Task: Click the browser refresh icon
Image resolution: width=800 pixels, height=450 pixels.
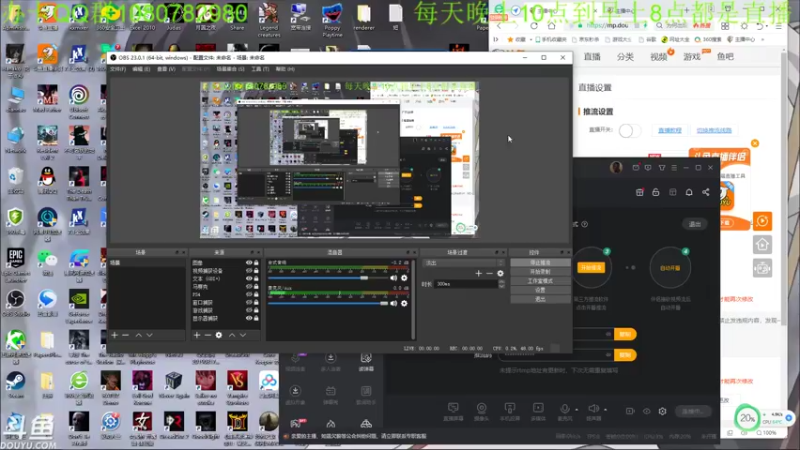Action: (x=534, y=26)
